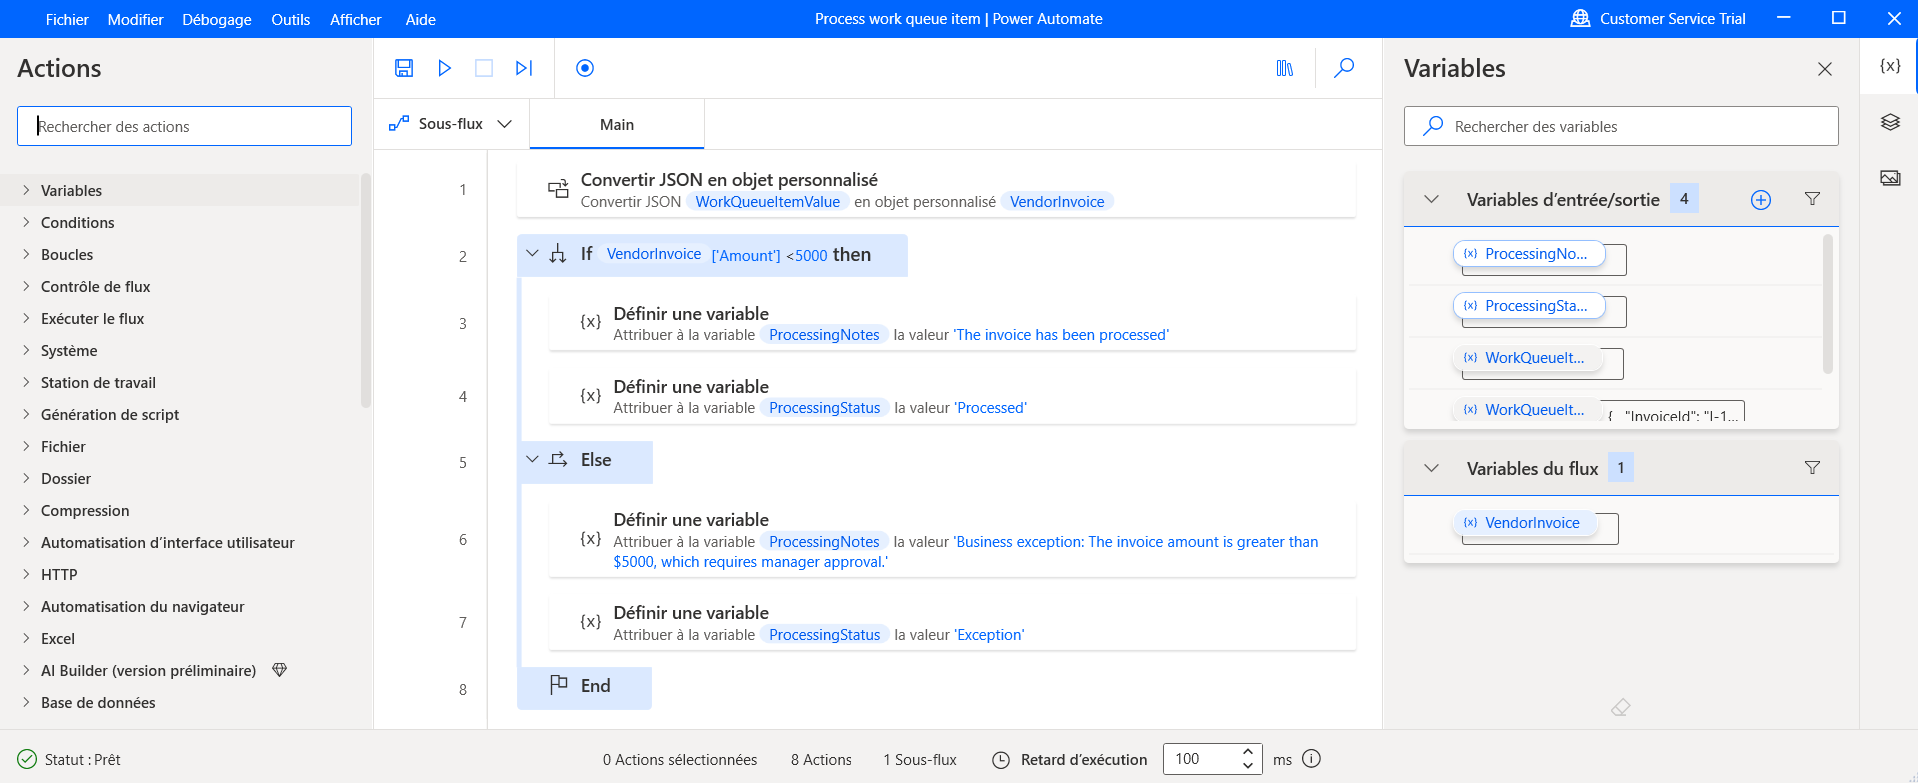Open the Outils menu
Screen dimensions: 1918x783
[291, 19]
